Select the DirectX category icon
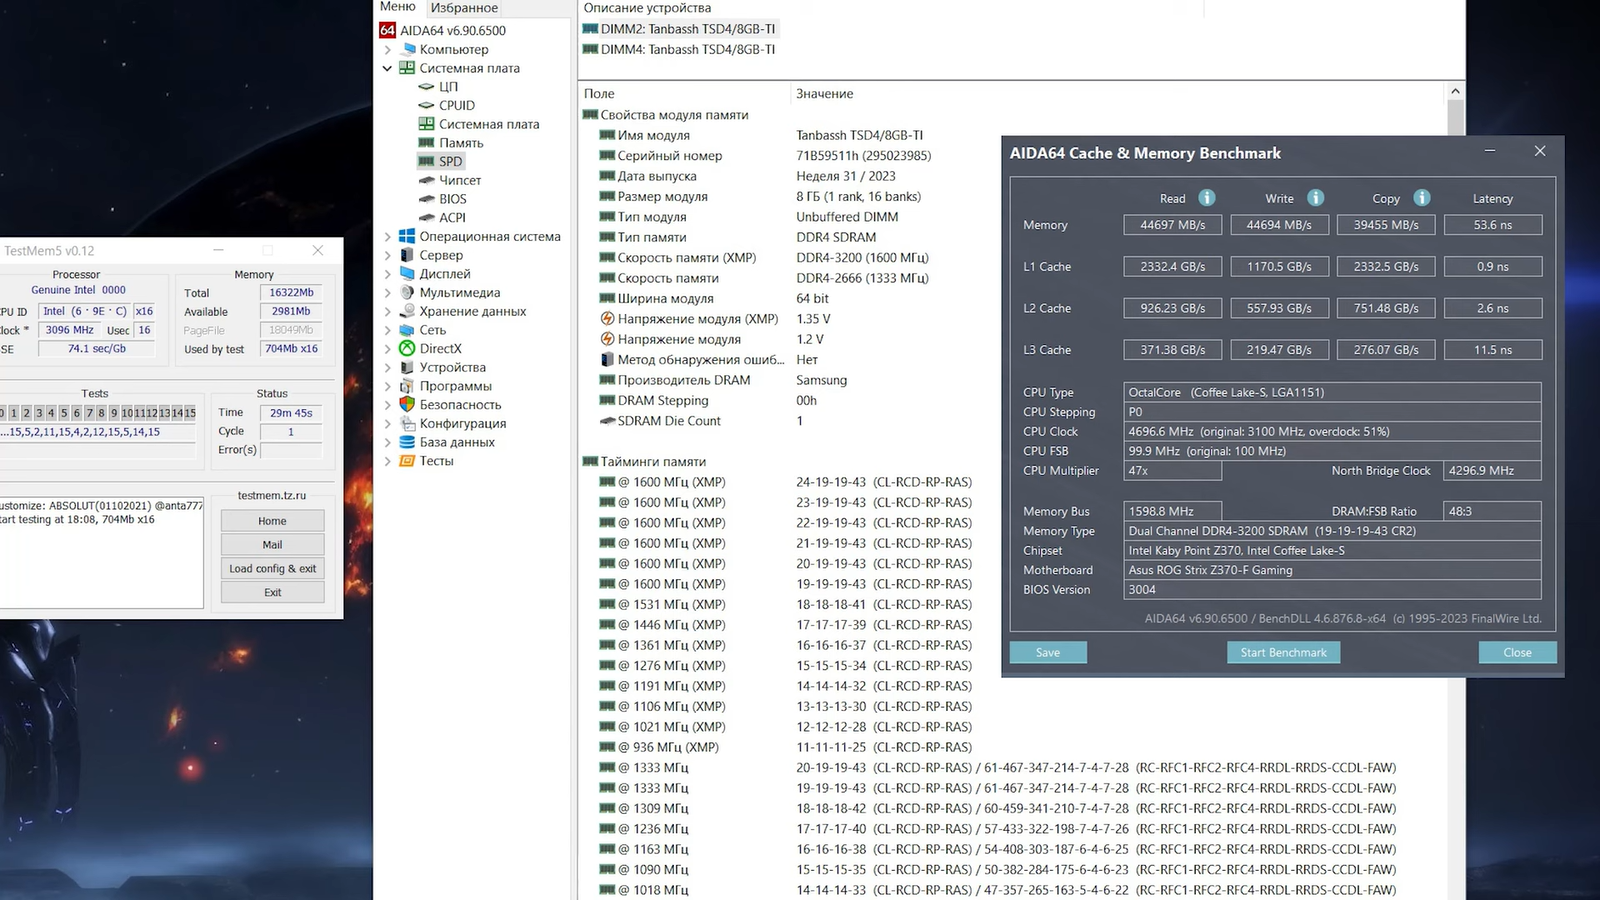The width and height of the screenshot is (1600, 900). (x=407, y=349)
